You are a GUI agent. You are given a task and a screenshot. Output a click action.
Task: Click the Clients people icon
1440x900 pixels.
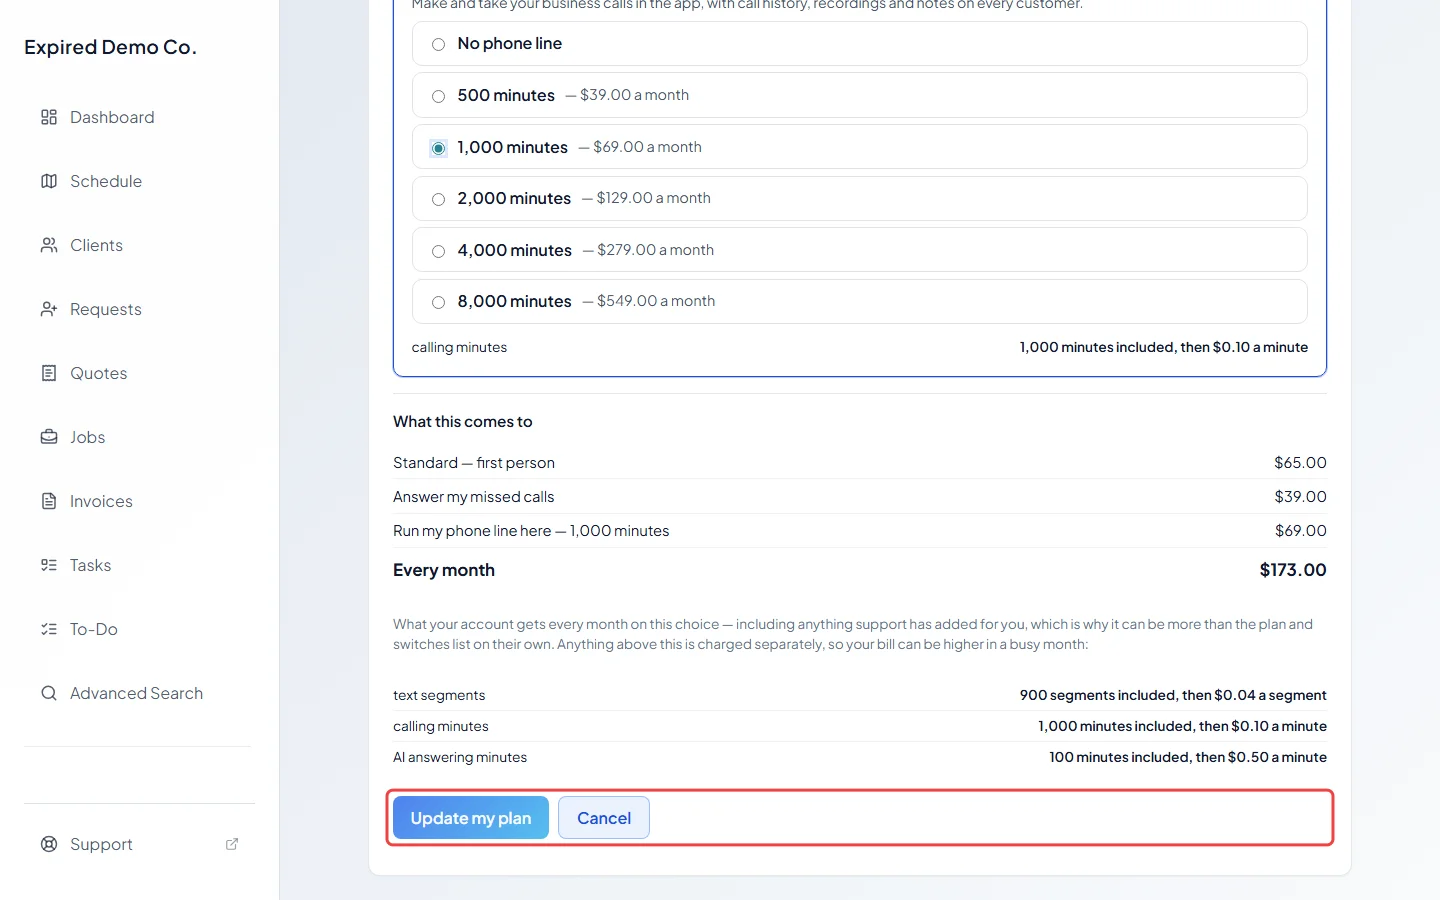click(49, 245)
